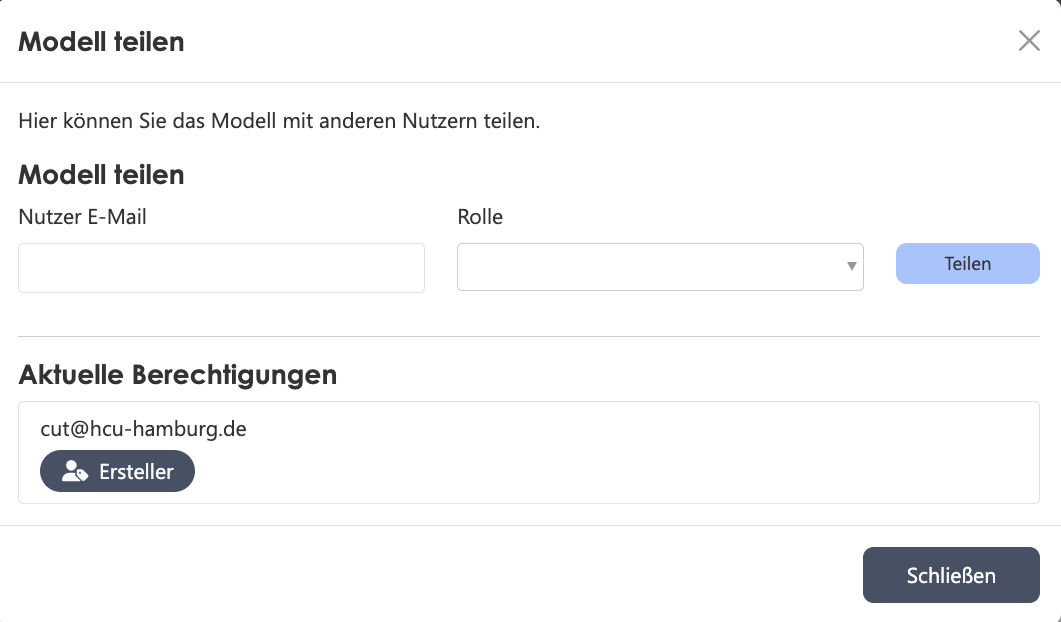Image resolution: width=1061 pixels, height=622 pixels.
Task: Click the sentence about sharing with other users
Action: point(279,121)
